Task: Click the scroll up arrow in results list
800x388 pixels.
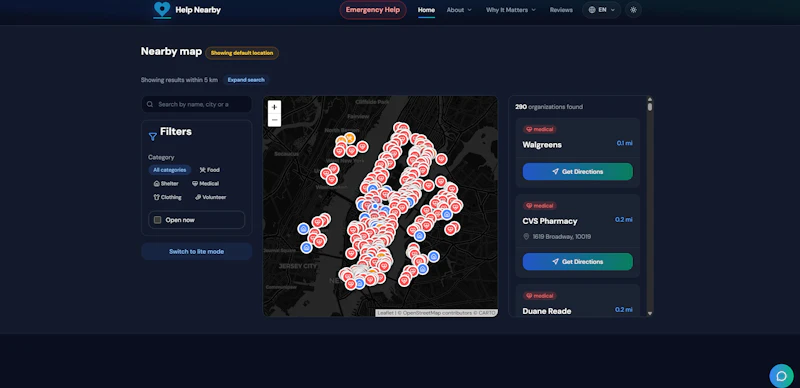Action: tap(649, 99)
